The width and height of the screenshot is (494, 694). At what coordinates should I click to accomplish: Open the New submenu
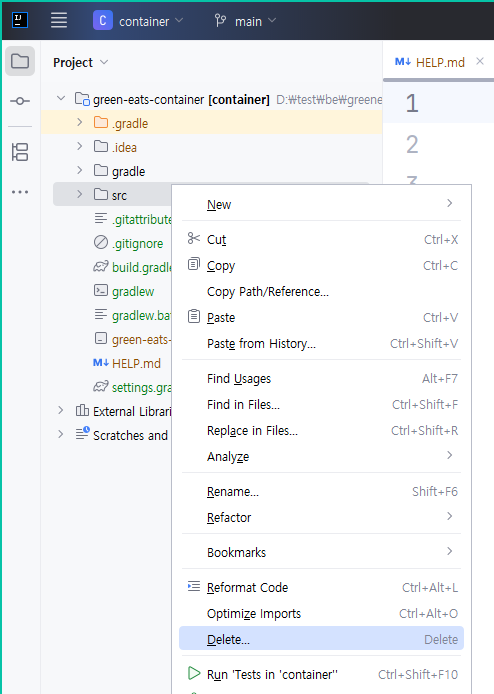tap(321, 204)
